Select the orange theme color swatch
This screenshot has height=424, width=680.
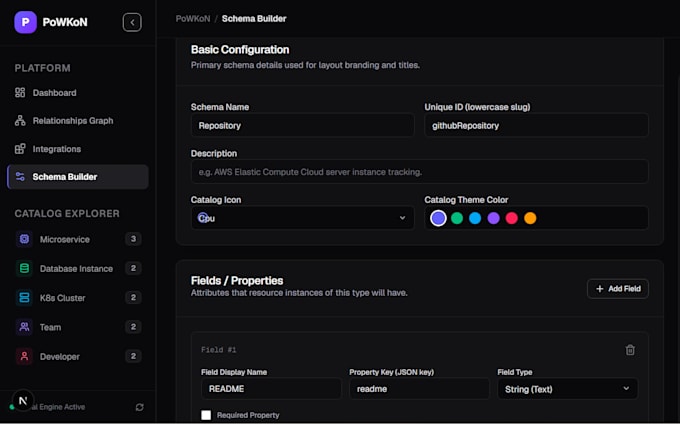coord(530,218)
